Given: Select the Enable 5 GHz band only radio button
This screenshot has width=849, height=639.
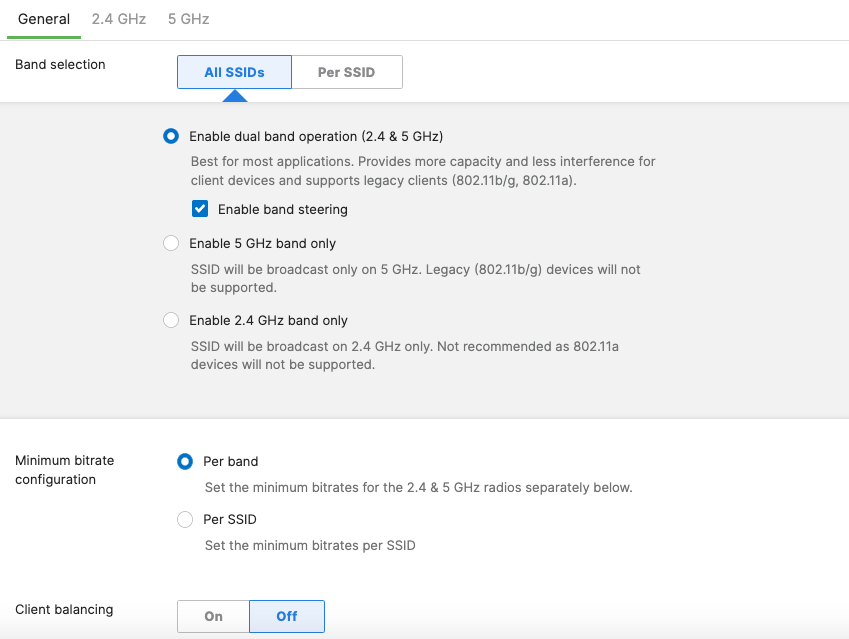Looking at the screenshot, I should pos(171,243).
